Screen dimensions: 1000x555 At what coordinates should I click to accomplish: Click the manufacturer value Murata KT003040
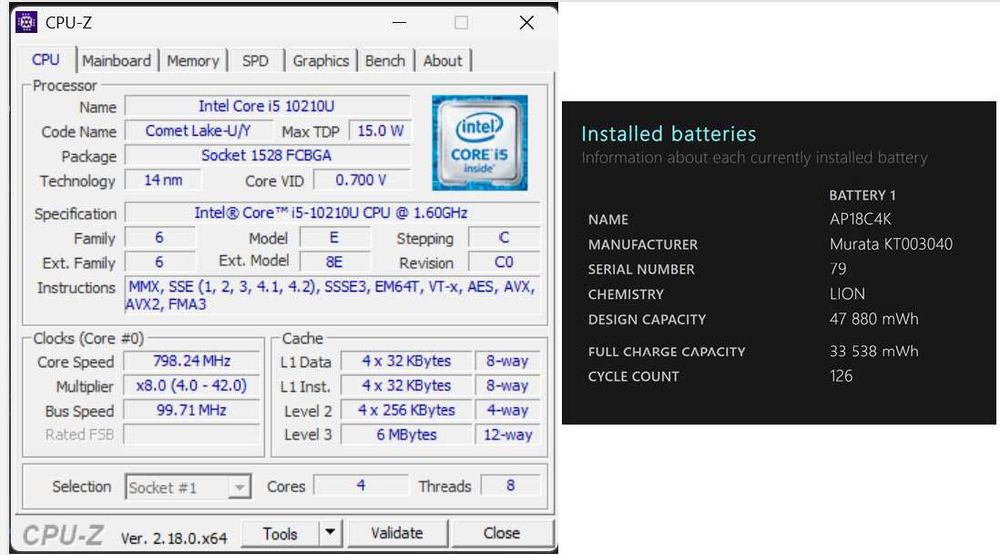pos(891,244)
